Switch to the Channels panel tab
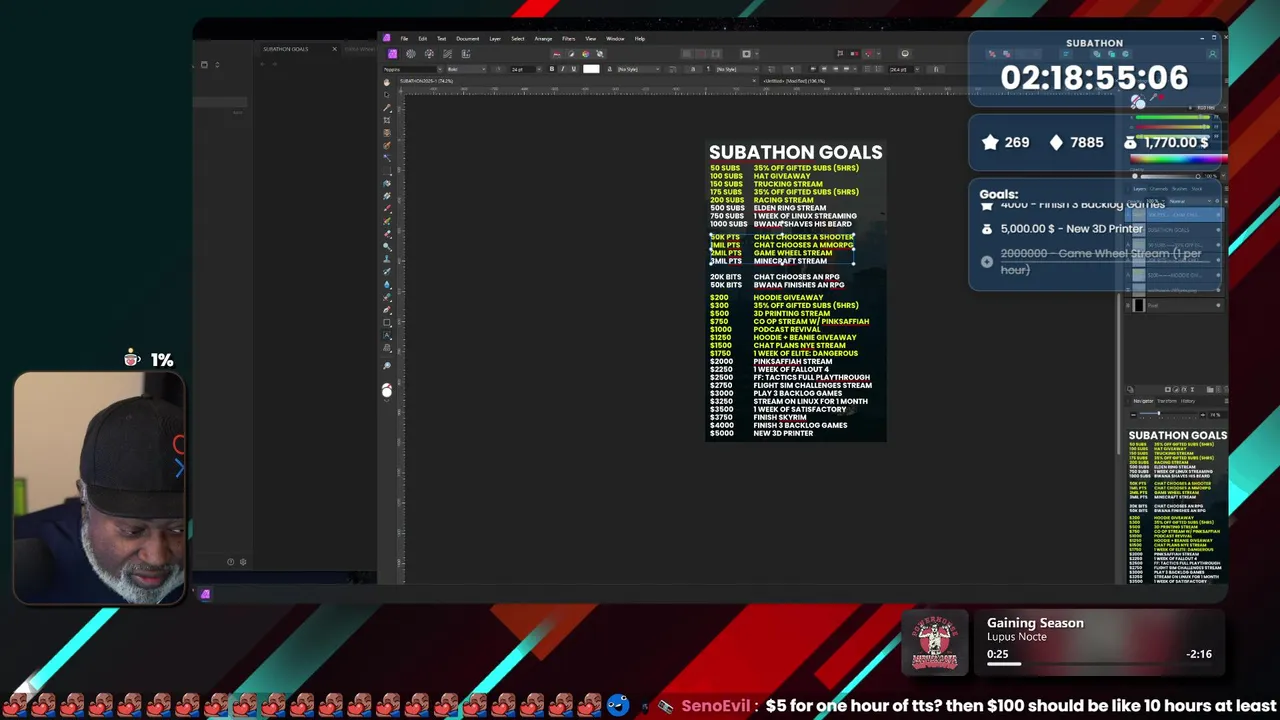Viewport: 1280px width, 720px height. pos(1158,188)
